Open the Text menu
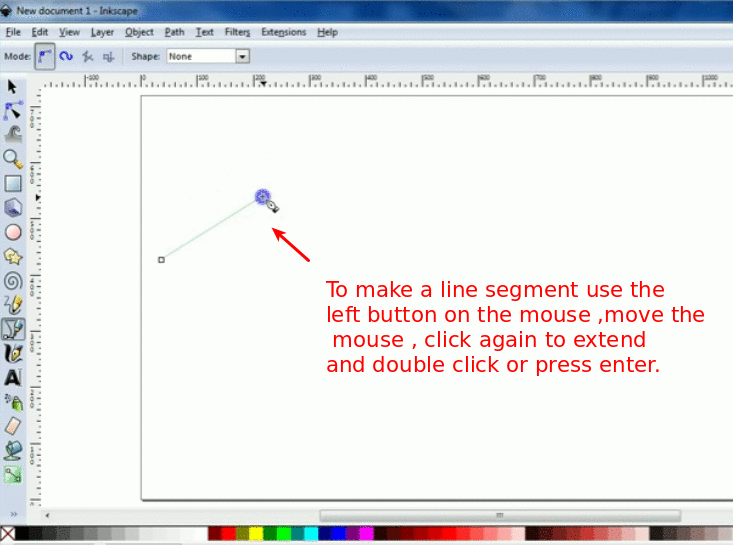Image resolution: width=733 pixels, height=545 pixels. point(204,32)
